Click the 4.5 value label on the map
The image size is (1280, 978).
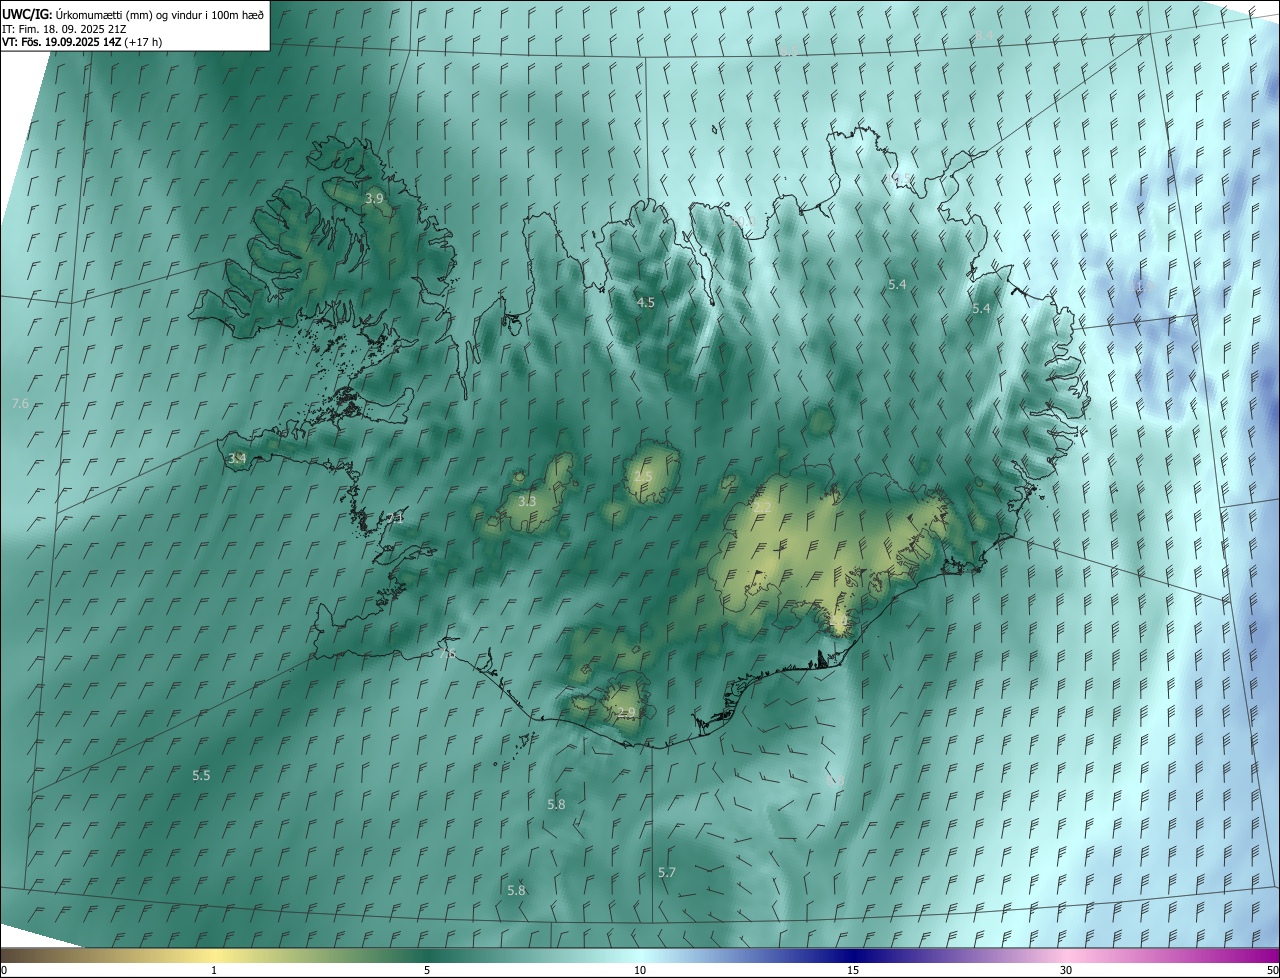[646, 302]
